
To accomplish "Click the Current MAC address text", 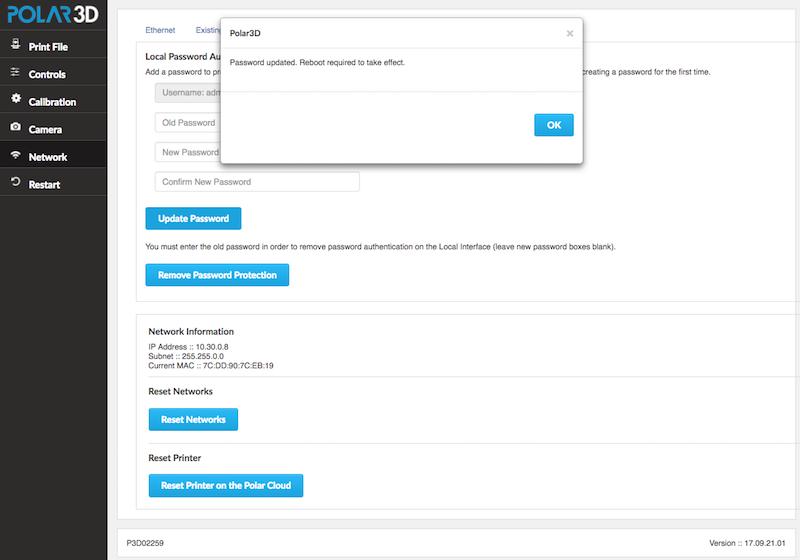I will point(211,366).
